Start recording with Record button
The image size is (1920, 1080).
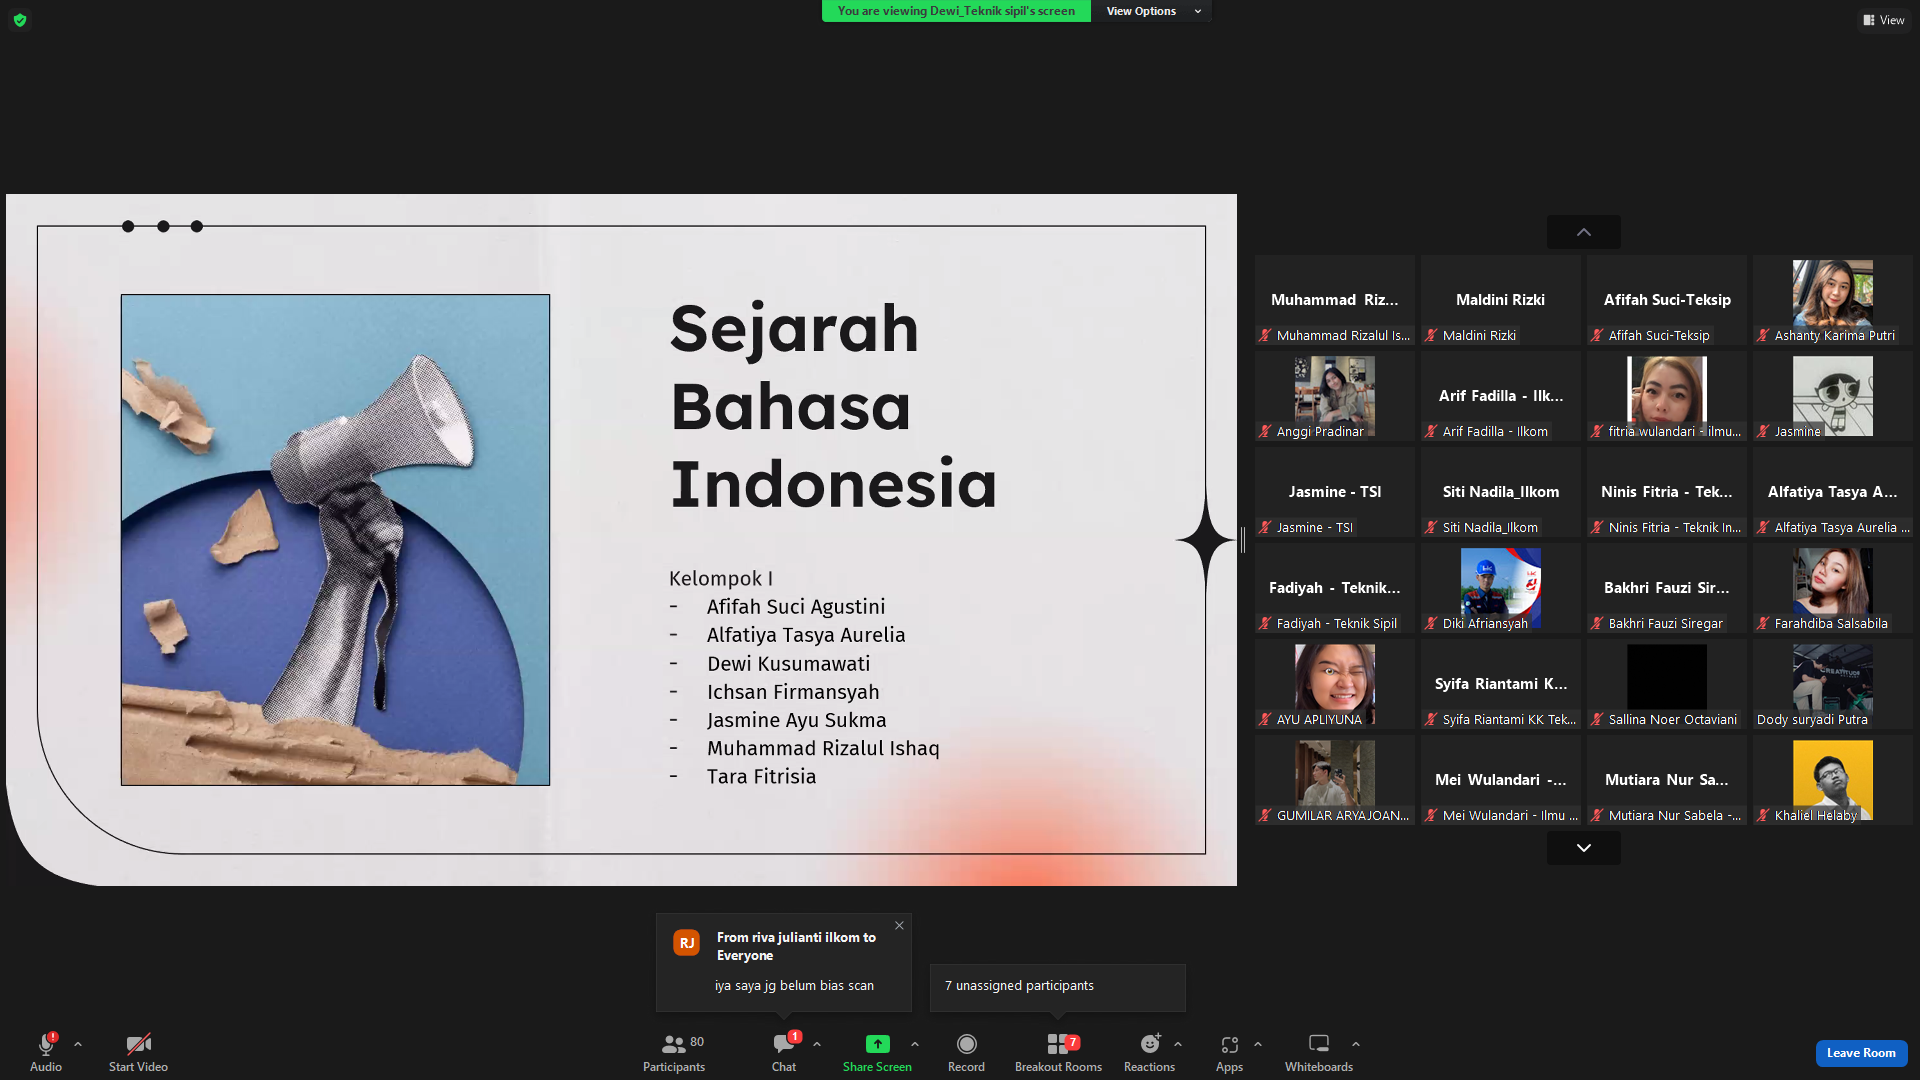click(966, 1053)
